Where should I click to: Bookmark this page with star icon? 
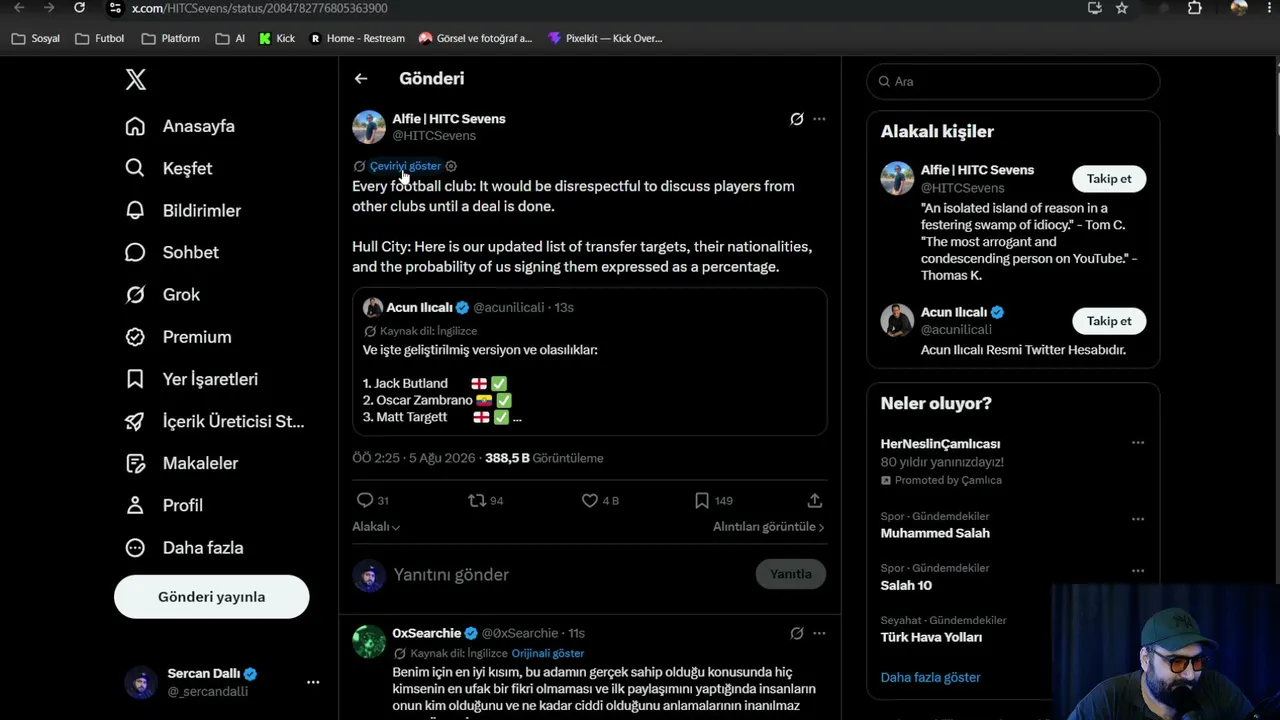pyautogui.click(x=1122, y=8)
